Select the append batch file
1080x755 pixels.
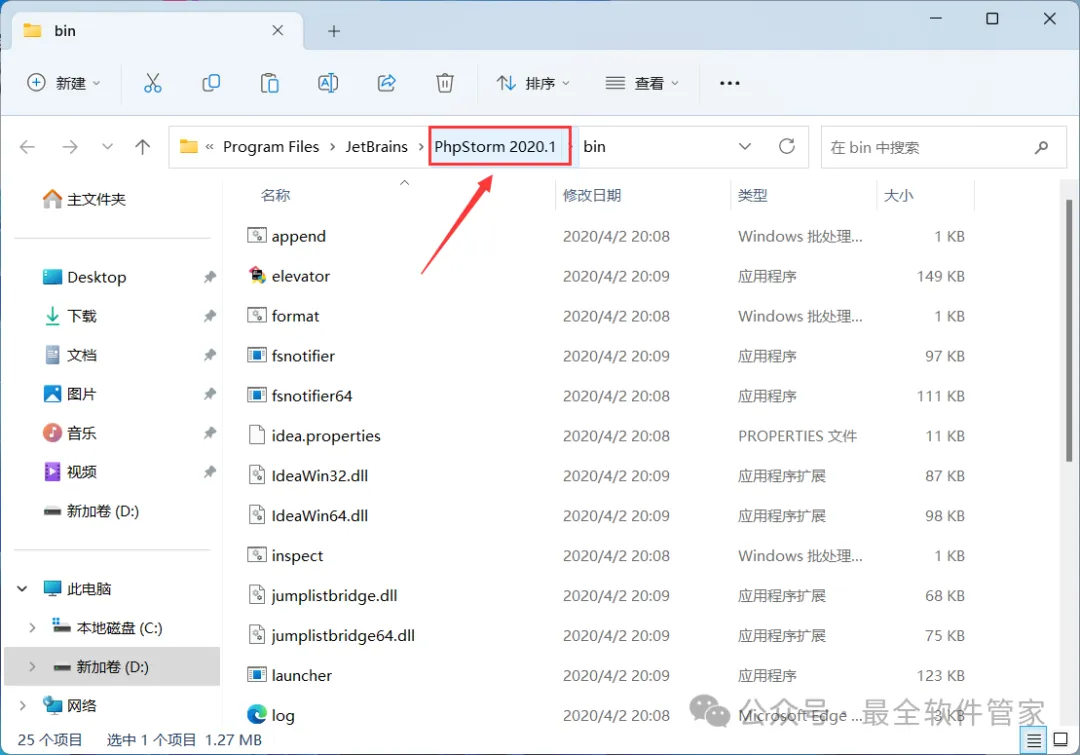(x=299, y=236)
